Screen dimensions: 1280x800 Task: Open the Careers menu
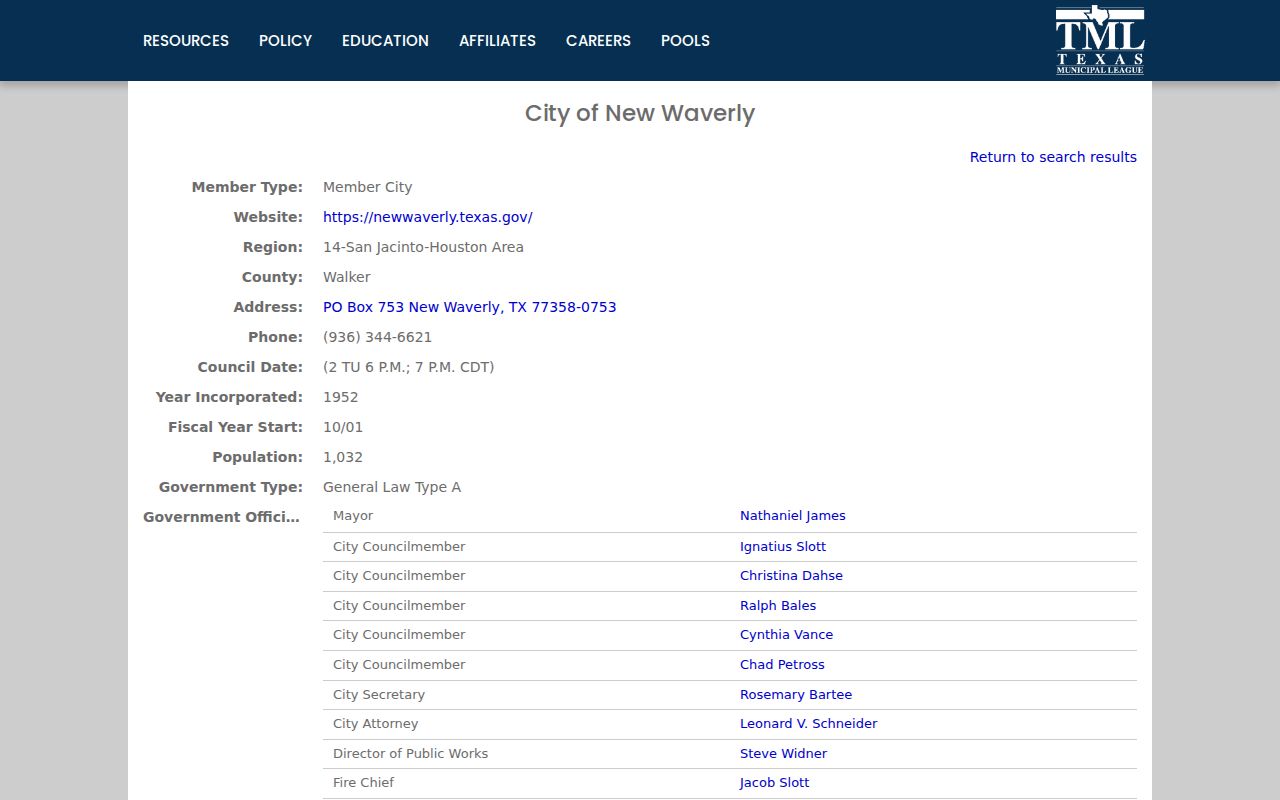598,41
